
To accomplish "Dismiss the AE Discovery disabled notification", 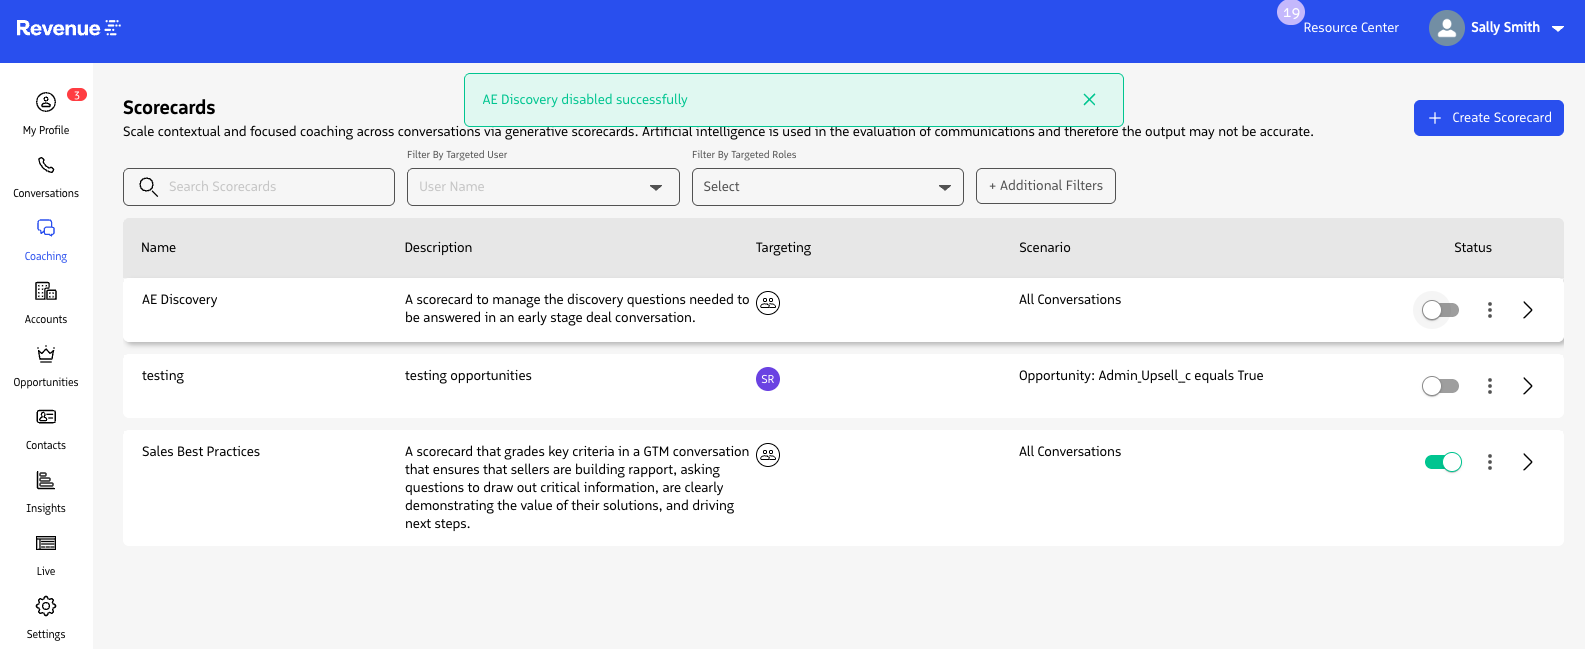I will click(1089, 100).
